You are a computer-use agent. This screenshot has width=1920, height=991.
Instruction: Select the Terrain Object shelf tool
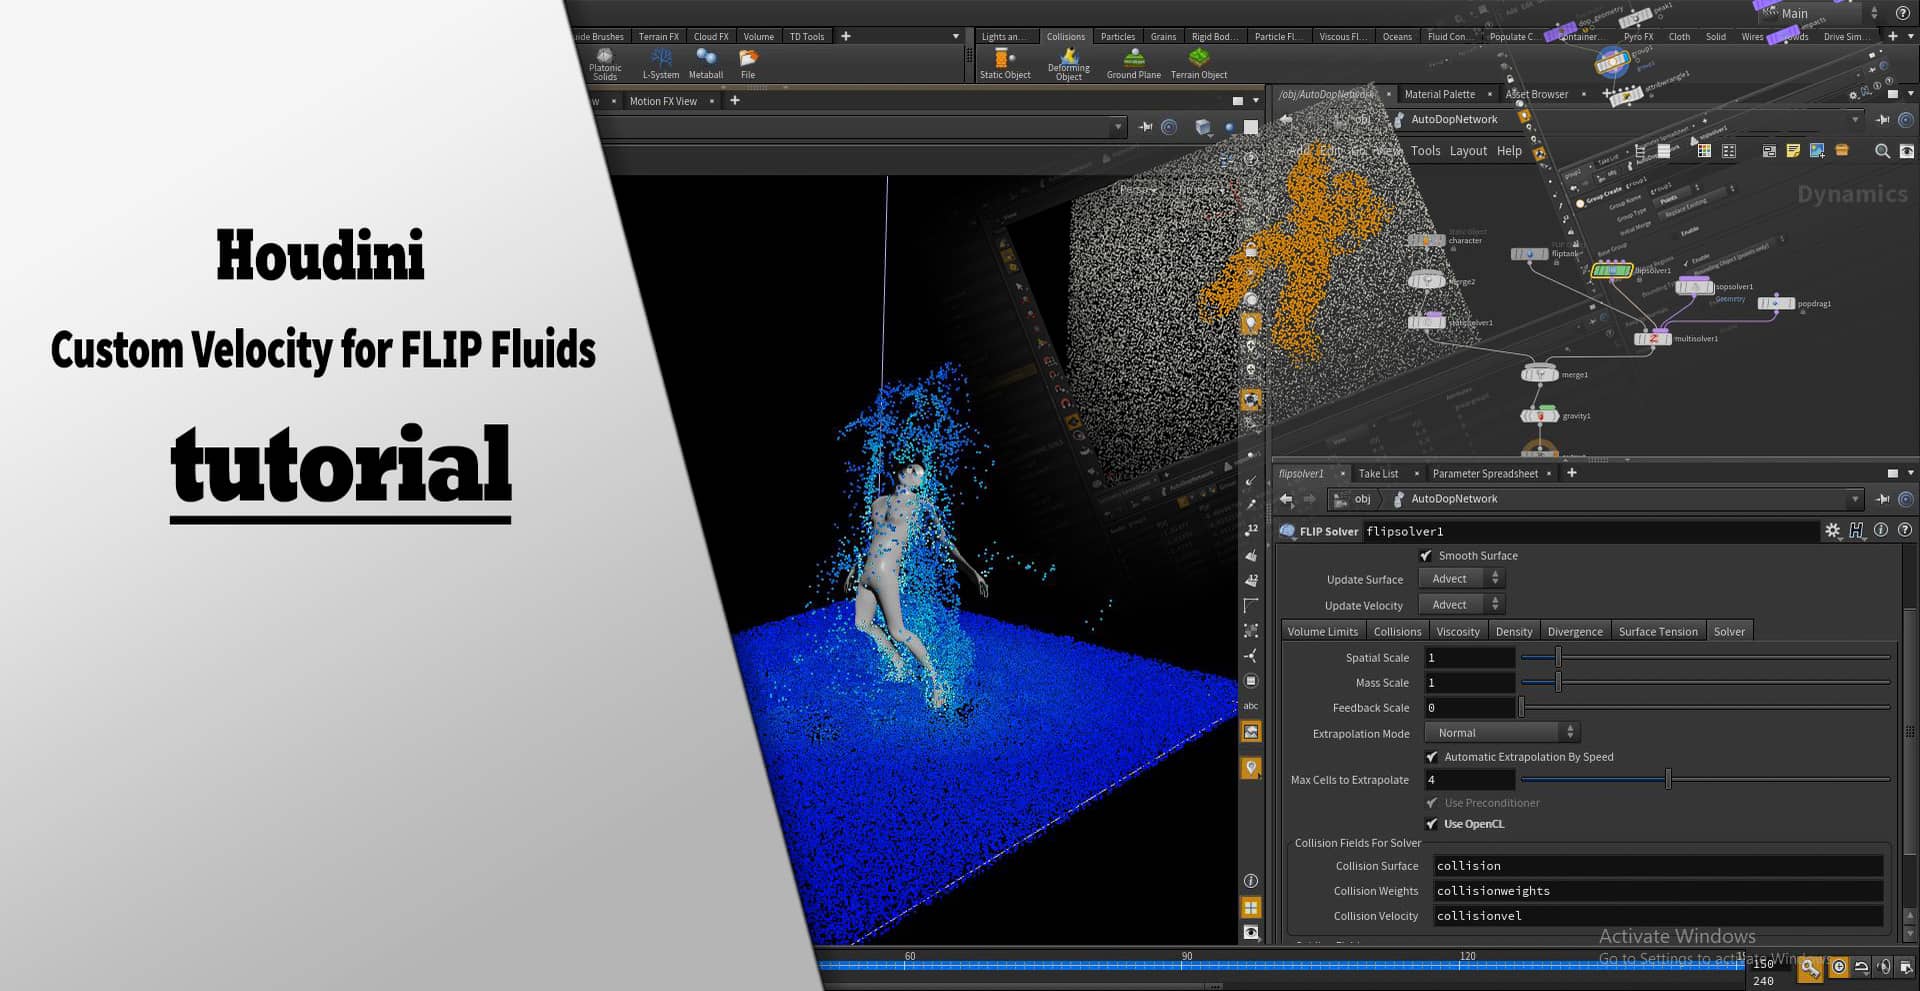1198,64
